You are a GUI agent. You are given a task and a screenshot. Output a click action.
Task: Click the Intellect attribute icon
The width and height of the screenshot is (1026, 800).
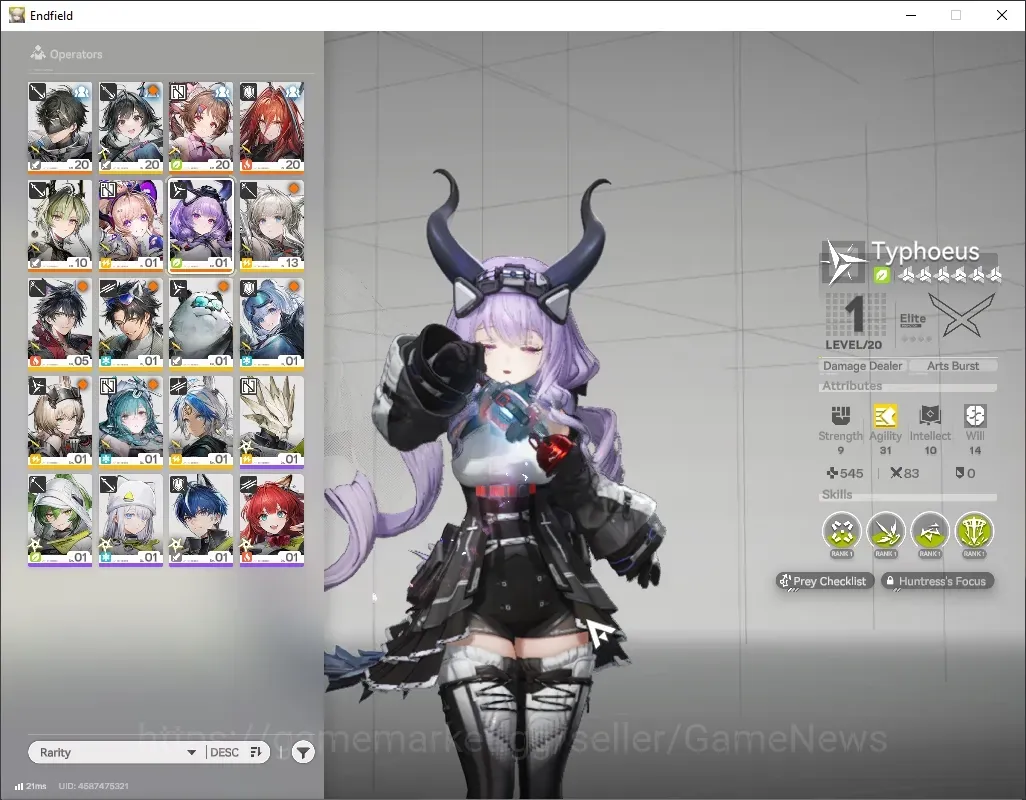pyautogui.click(x=930, y=415)
